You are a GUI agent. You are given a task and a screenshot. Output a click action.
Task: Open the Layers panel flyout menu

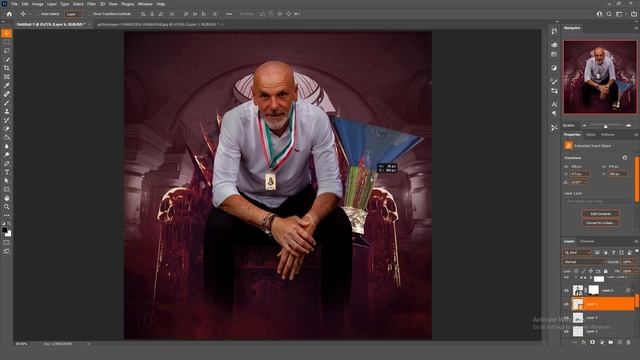click(x=636, y=241)
